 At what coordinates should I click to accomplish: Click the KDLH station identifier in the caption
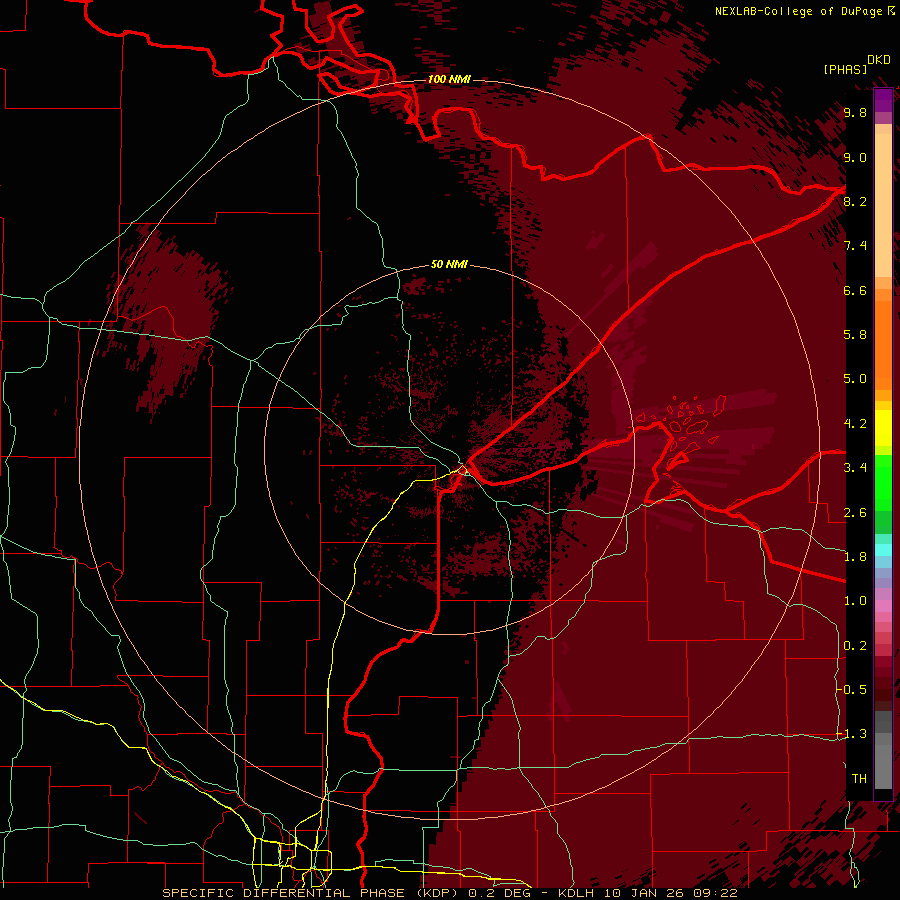point(576,893)
